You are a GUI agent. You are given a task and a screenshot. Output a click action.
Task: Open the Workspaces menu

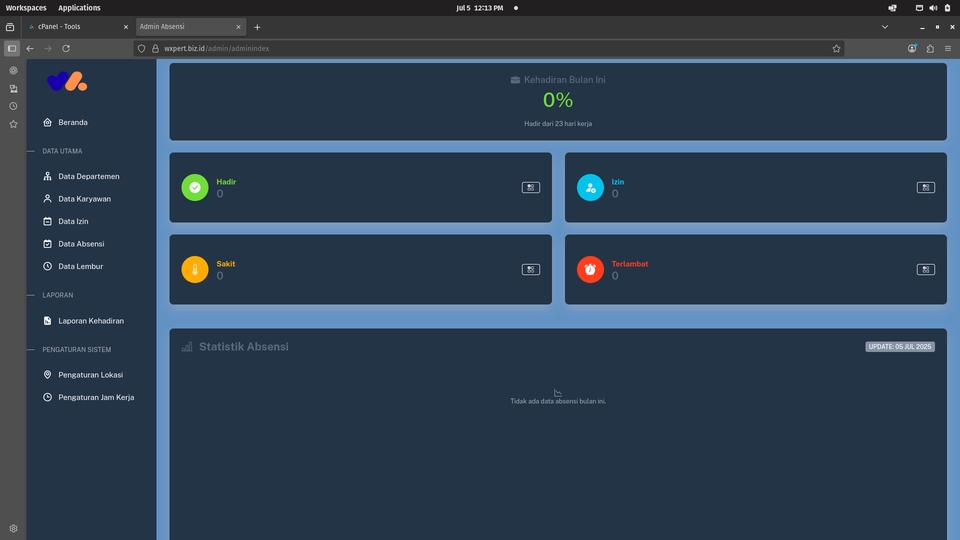26,8
